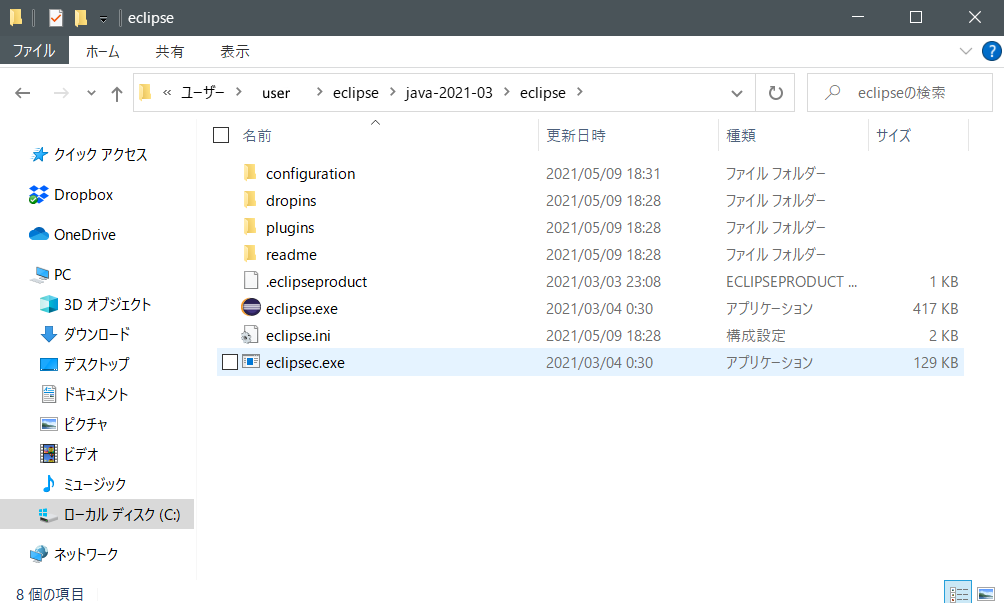The height and width of the screenshot is (603, 1004).
Task: Click properties icon in title bar
Action: click(x=56, y=17)
